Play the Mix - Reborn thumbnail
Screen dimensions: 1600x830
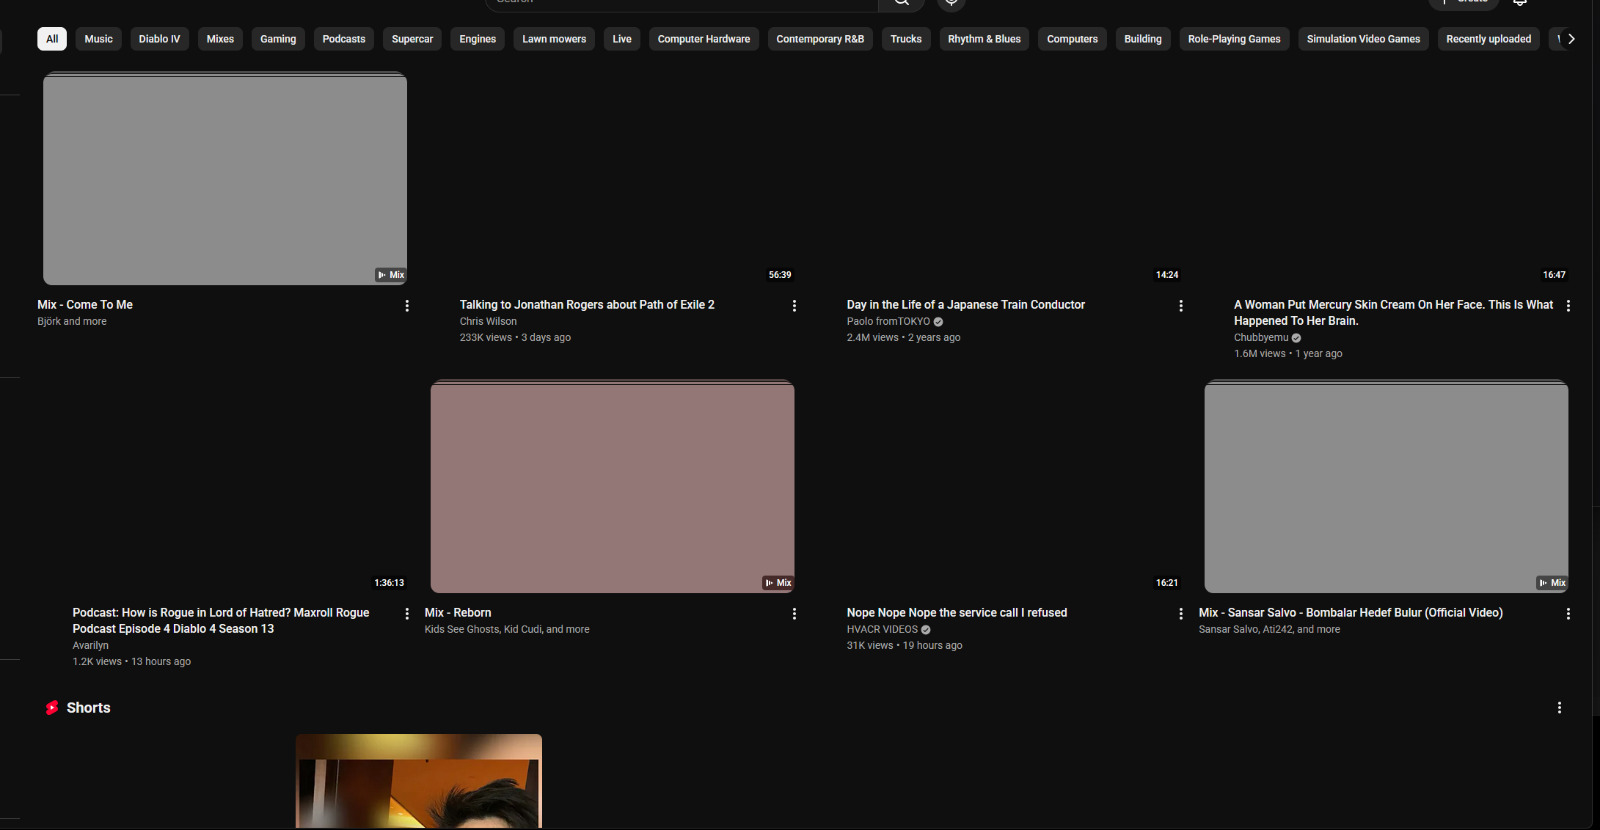click(612, 487)
